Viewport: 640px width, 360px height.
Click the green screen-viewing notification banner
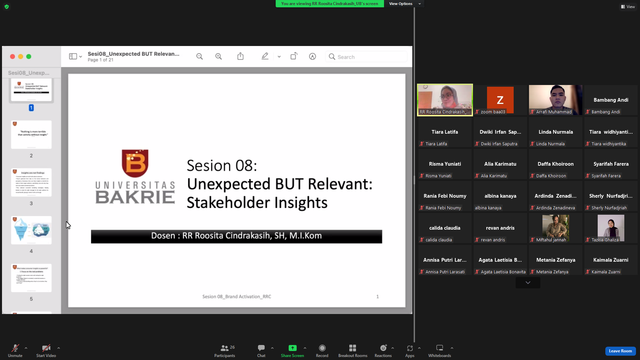coord(329,4)
